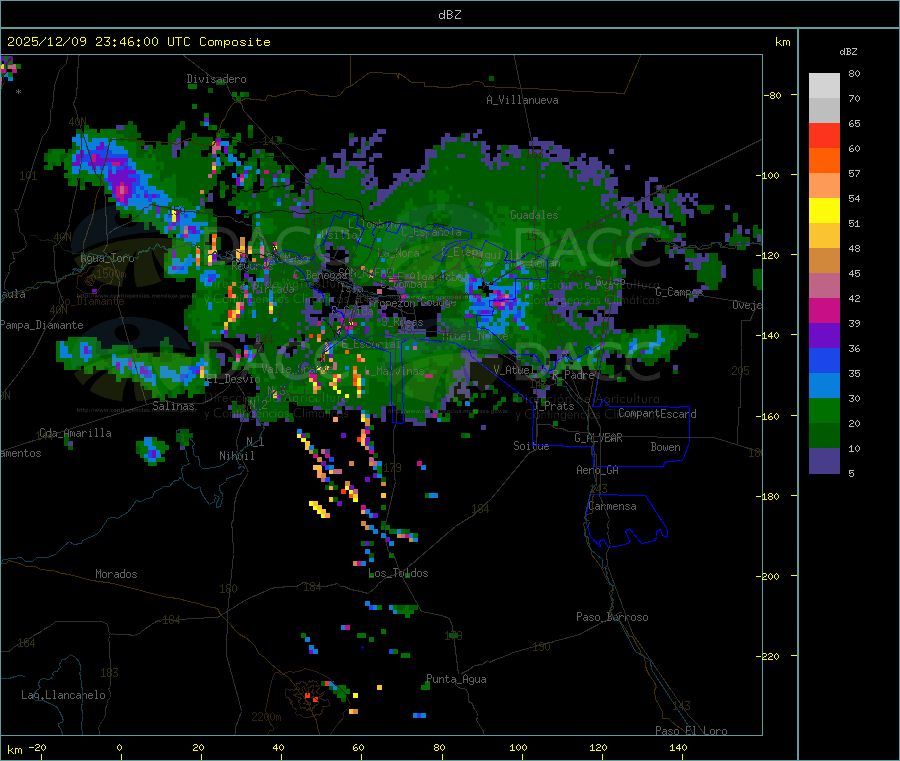Click the slate 5–10 dBZ legend swatch

824,461
